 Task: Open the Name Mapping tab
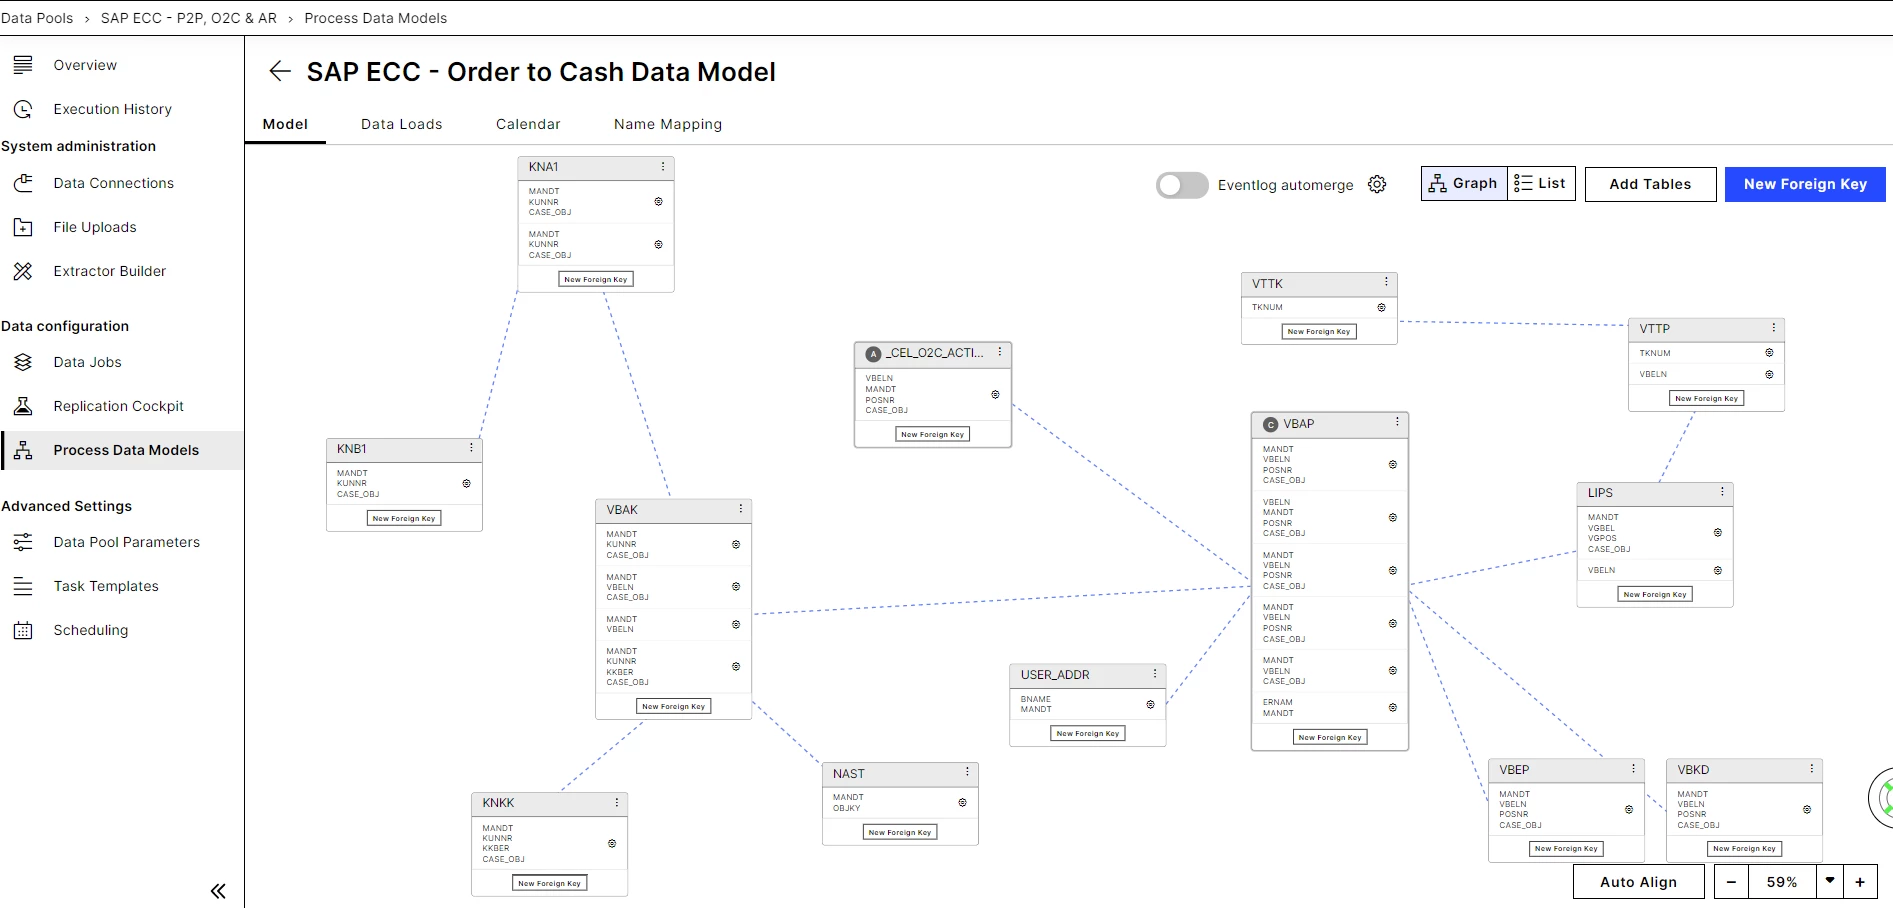point(668,124)
